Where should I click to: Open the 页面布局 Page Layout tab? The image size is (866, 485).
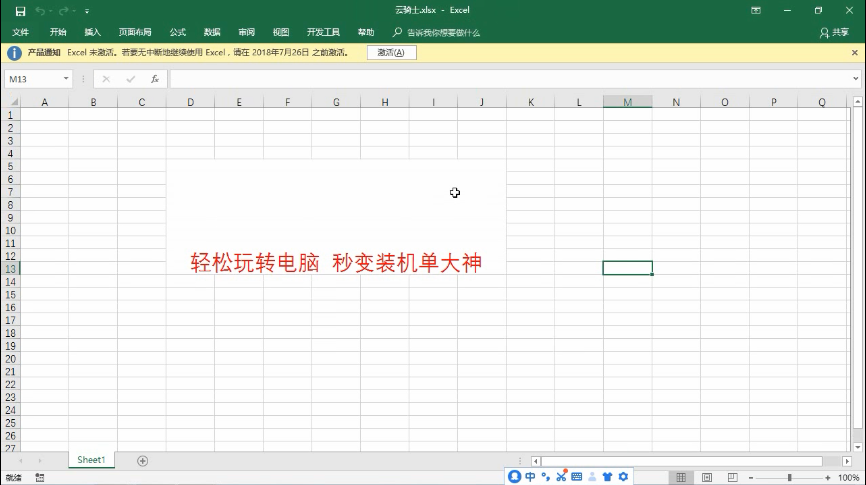pos(135,33)
